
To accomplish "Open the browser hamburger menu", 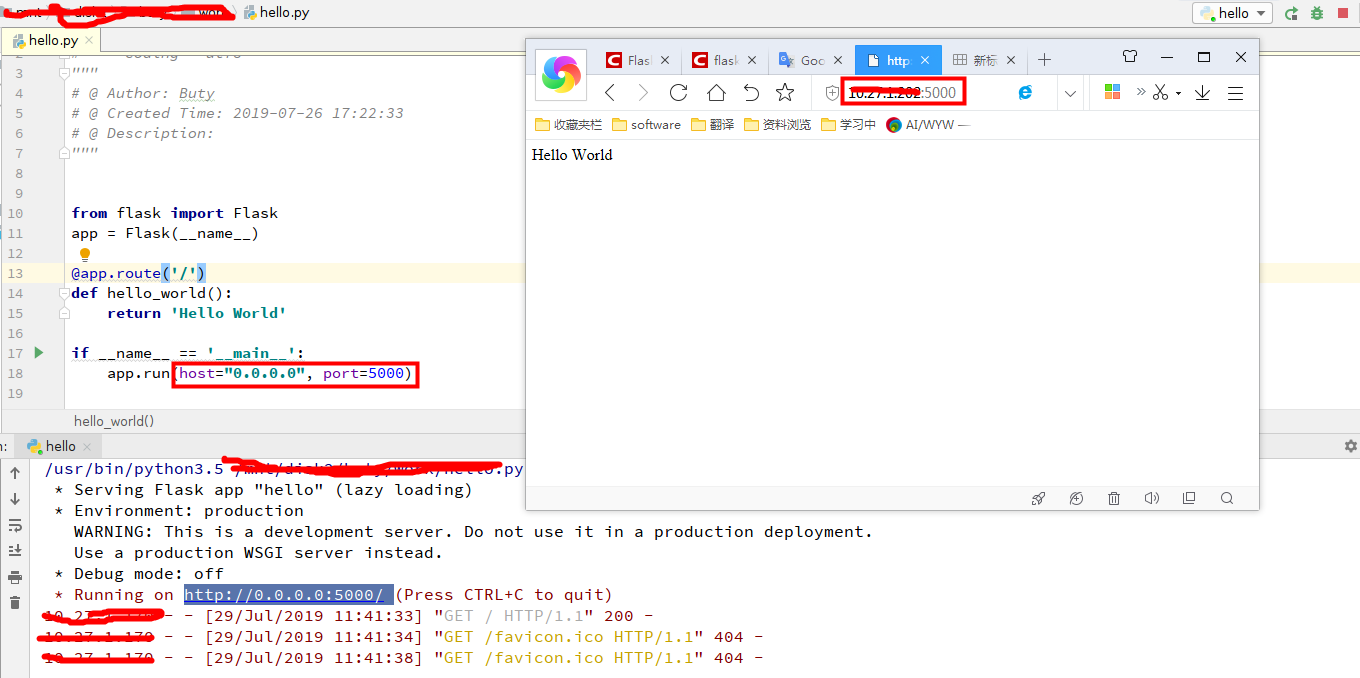I will [x=1235, y=92].
